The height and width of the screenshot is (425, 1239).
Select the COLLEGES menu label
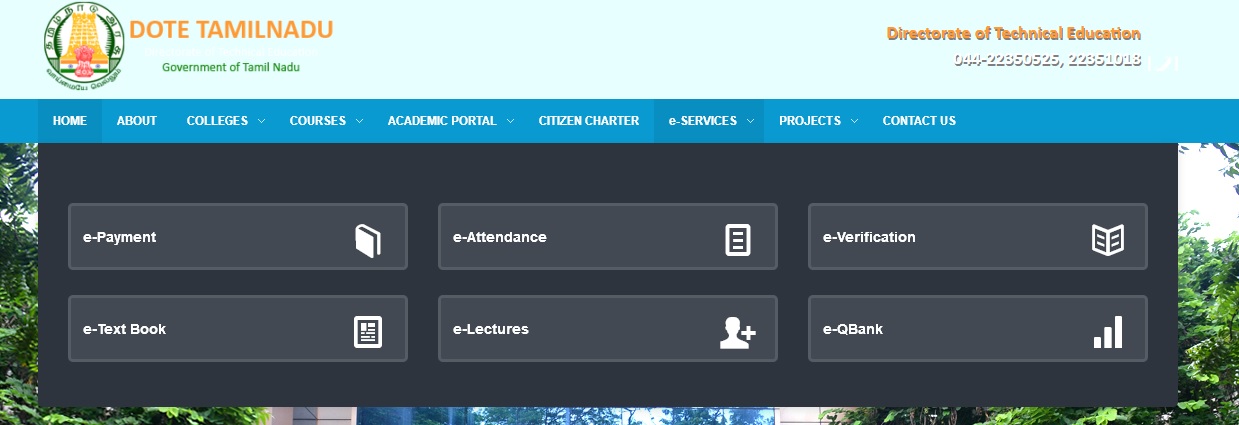click(x=217, y=121)
